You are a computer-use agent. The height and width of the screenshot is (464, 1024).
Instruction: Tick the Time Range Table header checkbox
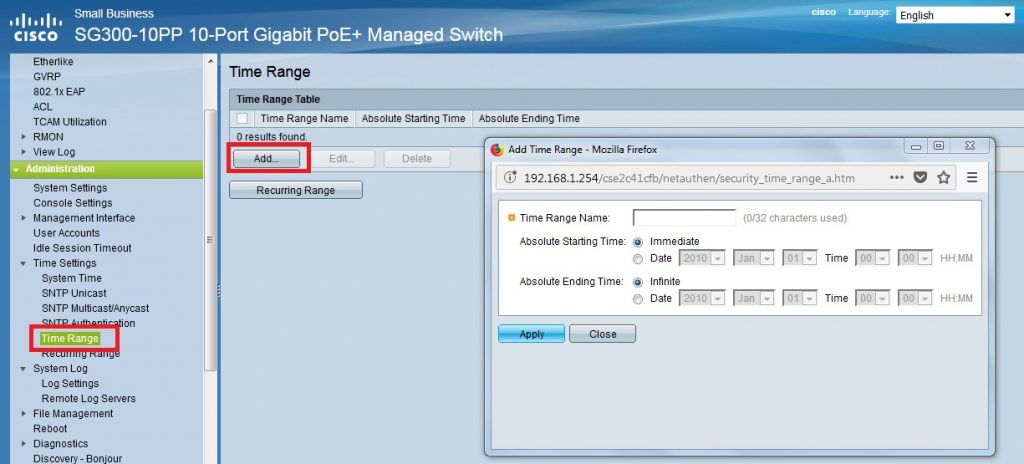[x=242, y=118]
